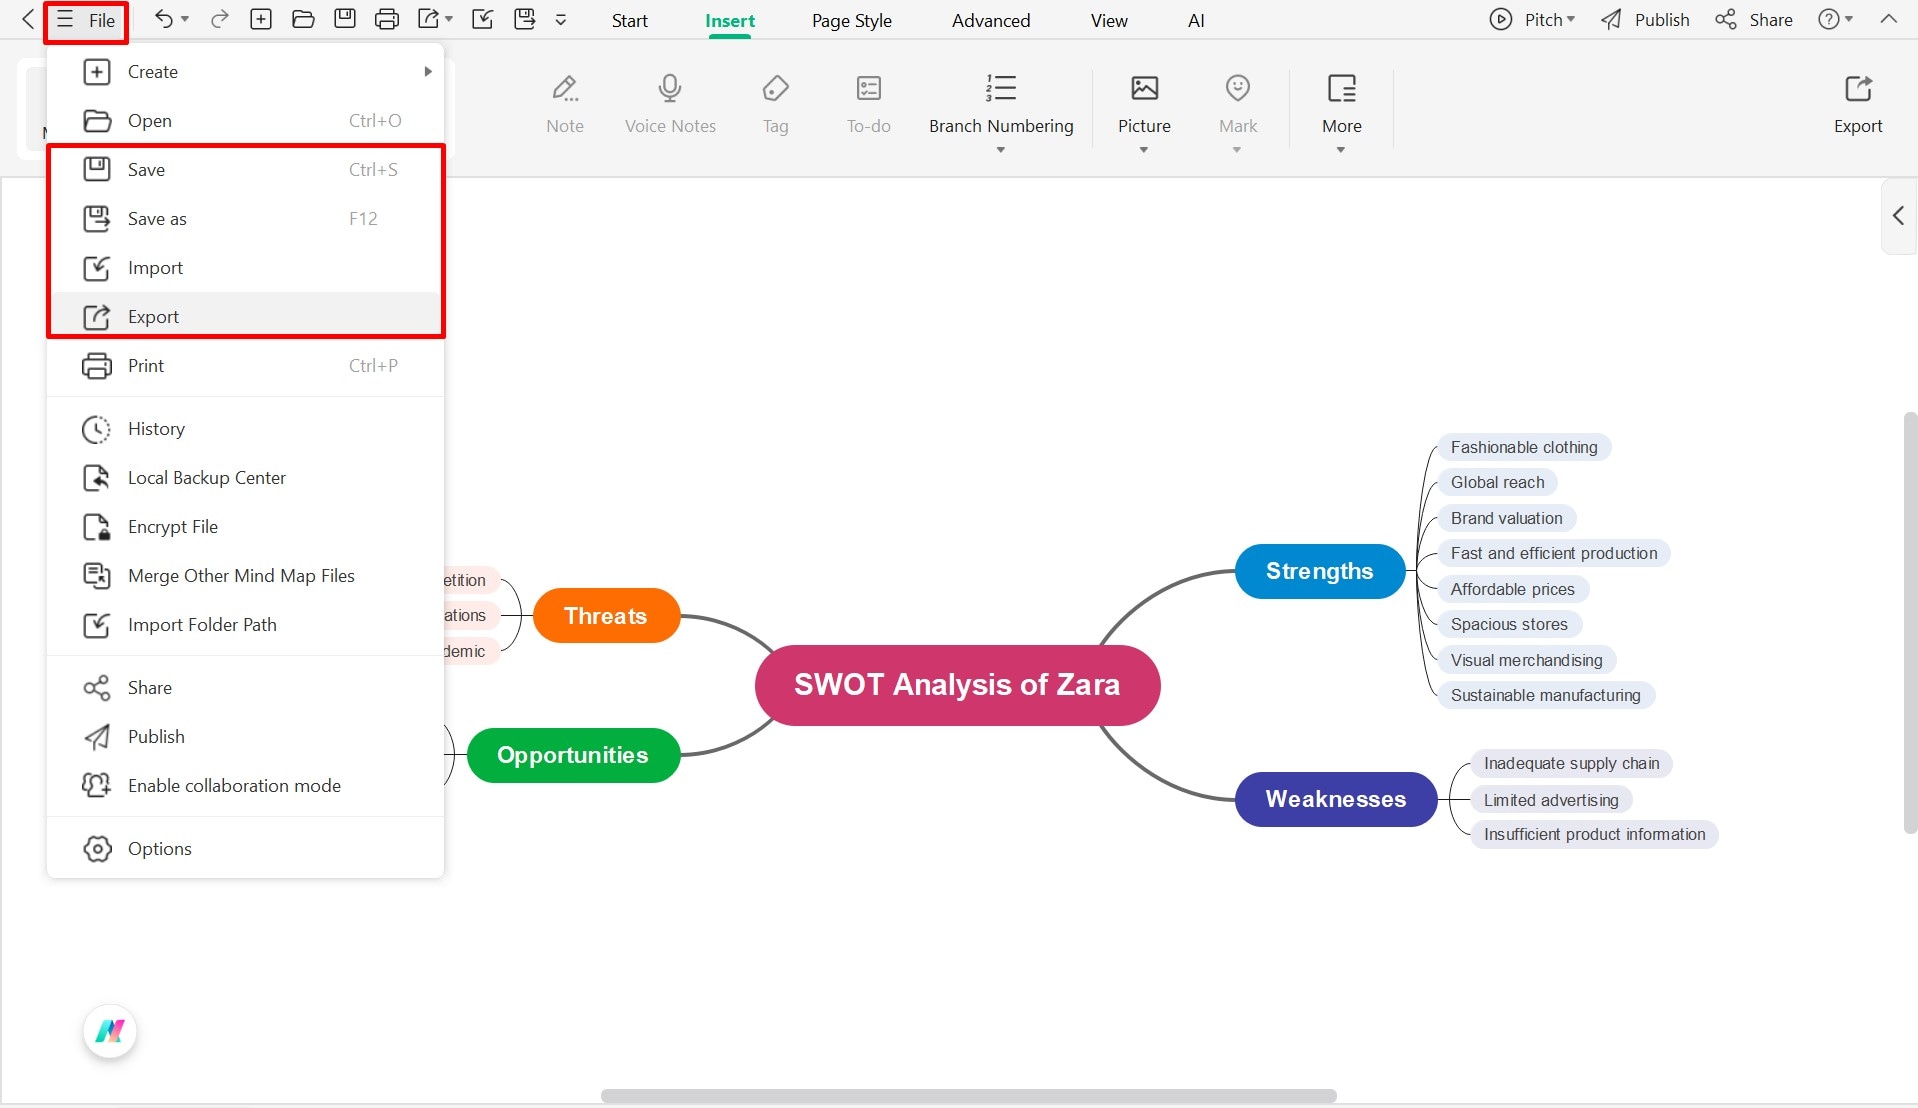
Task: Select the Limited advertising subtopic
Action: [x=1551, y=800]
